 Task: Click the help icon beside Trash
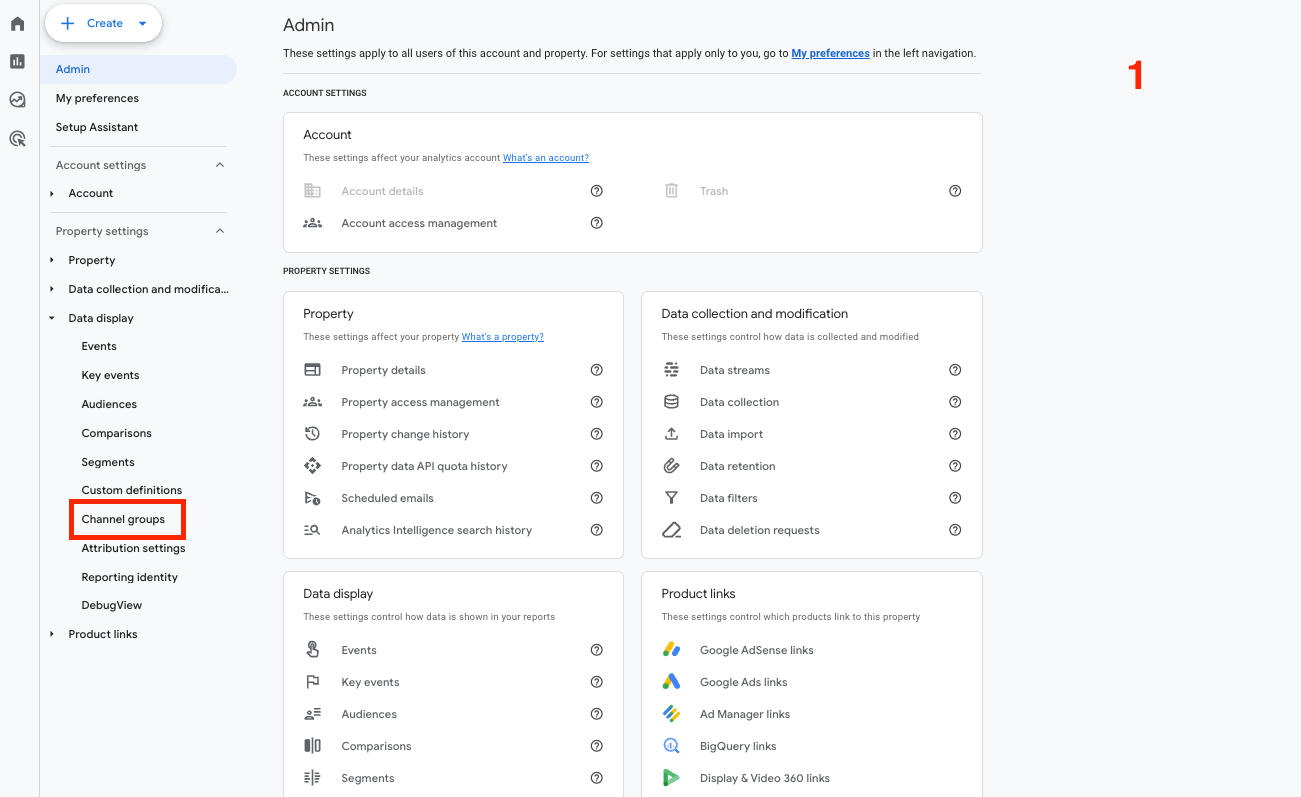point(955,191)
